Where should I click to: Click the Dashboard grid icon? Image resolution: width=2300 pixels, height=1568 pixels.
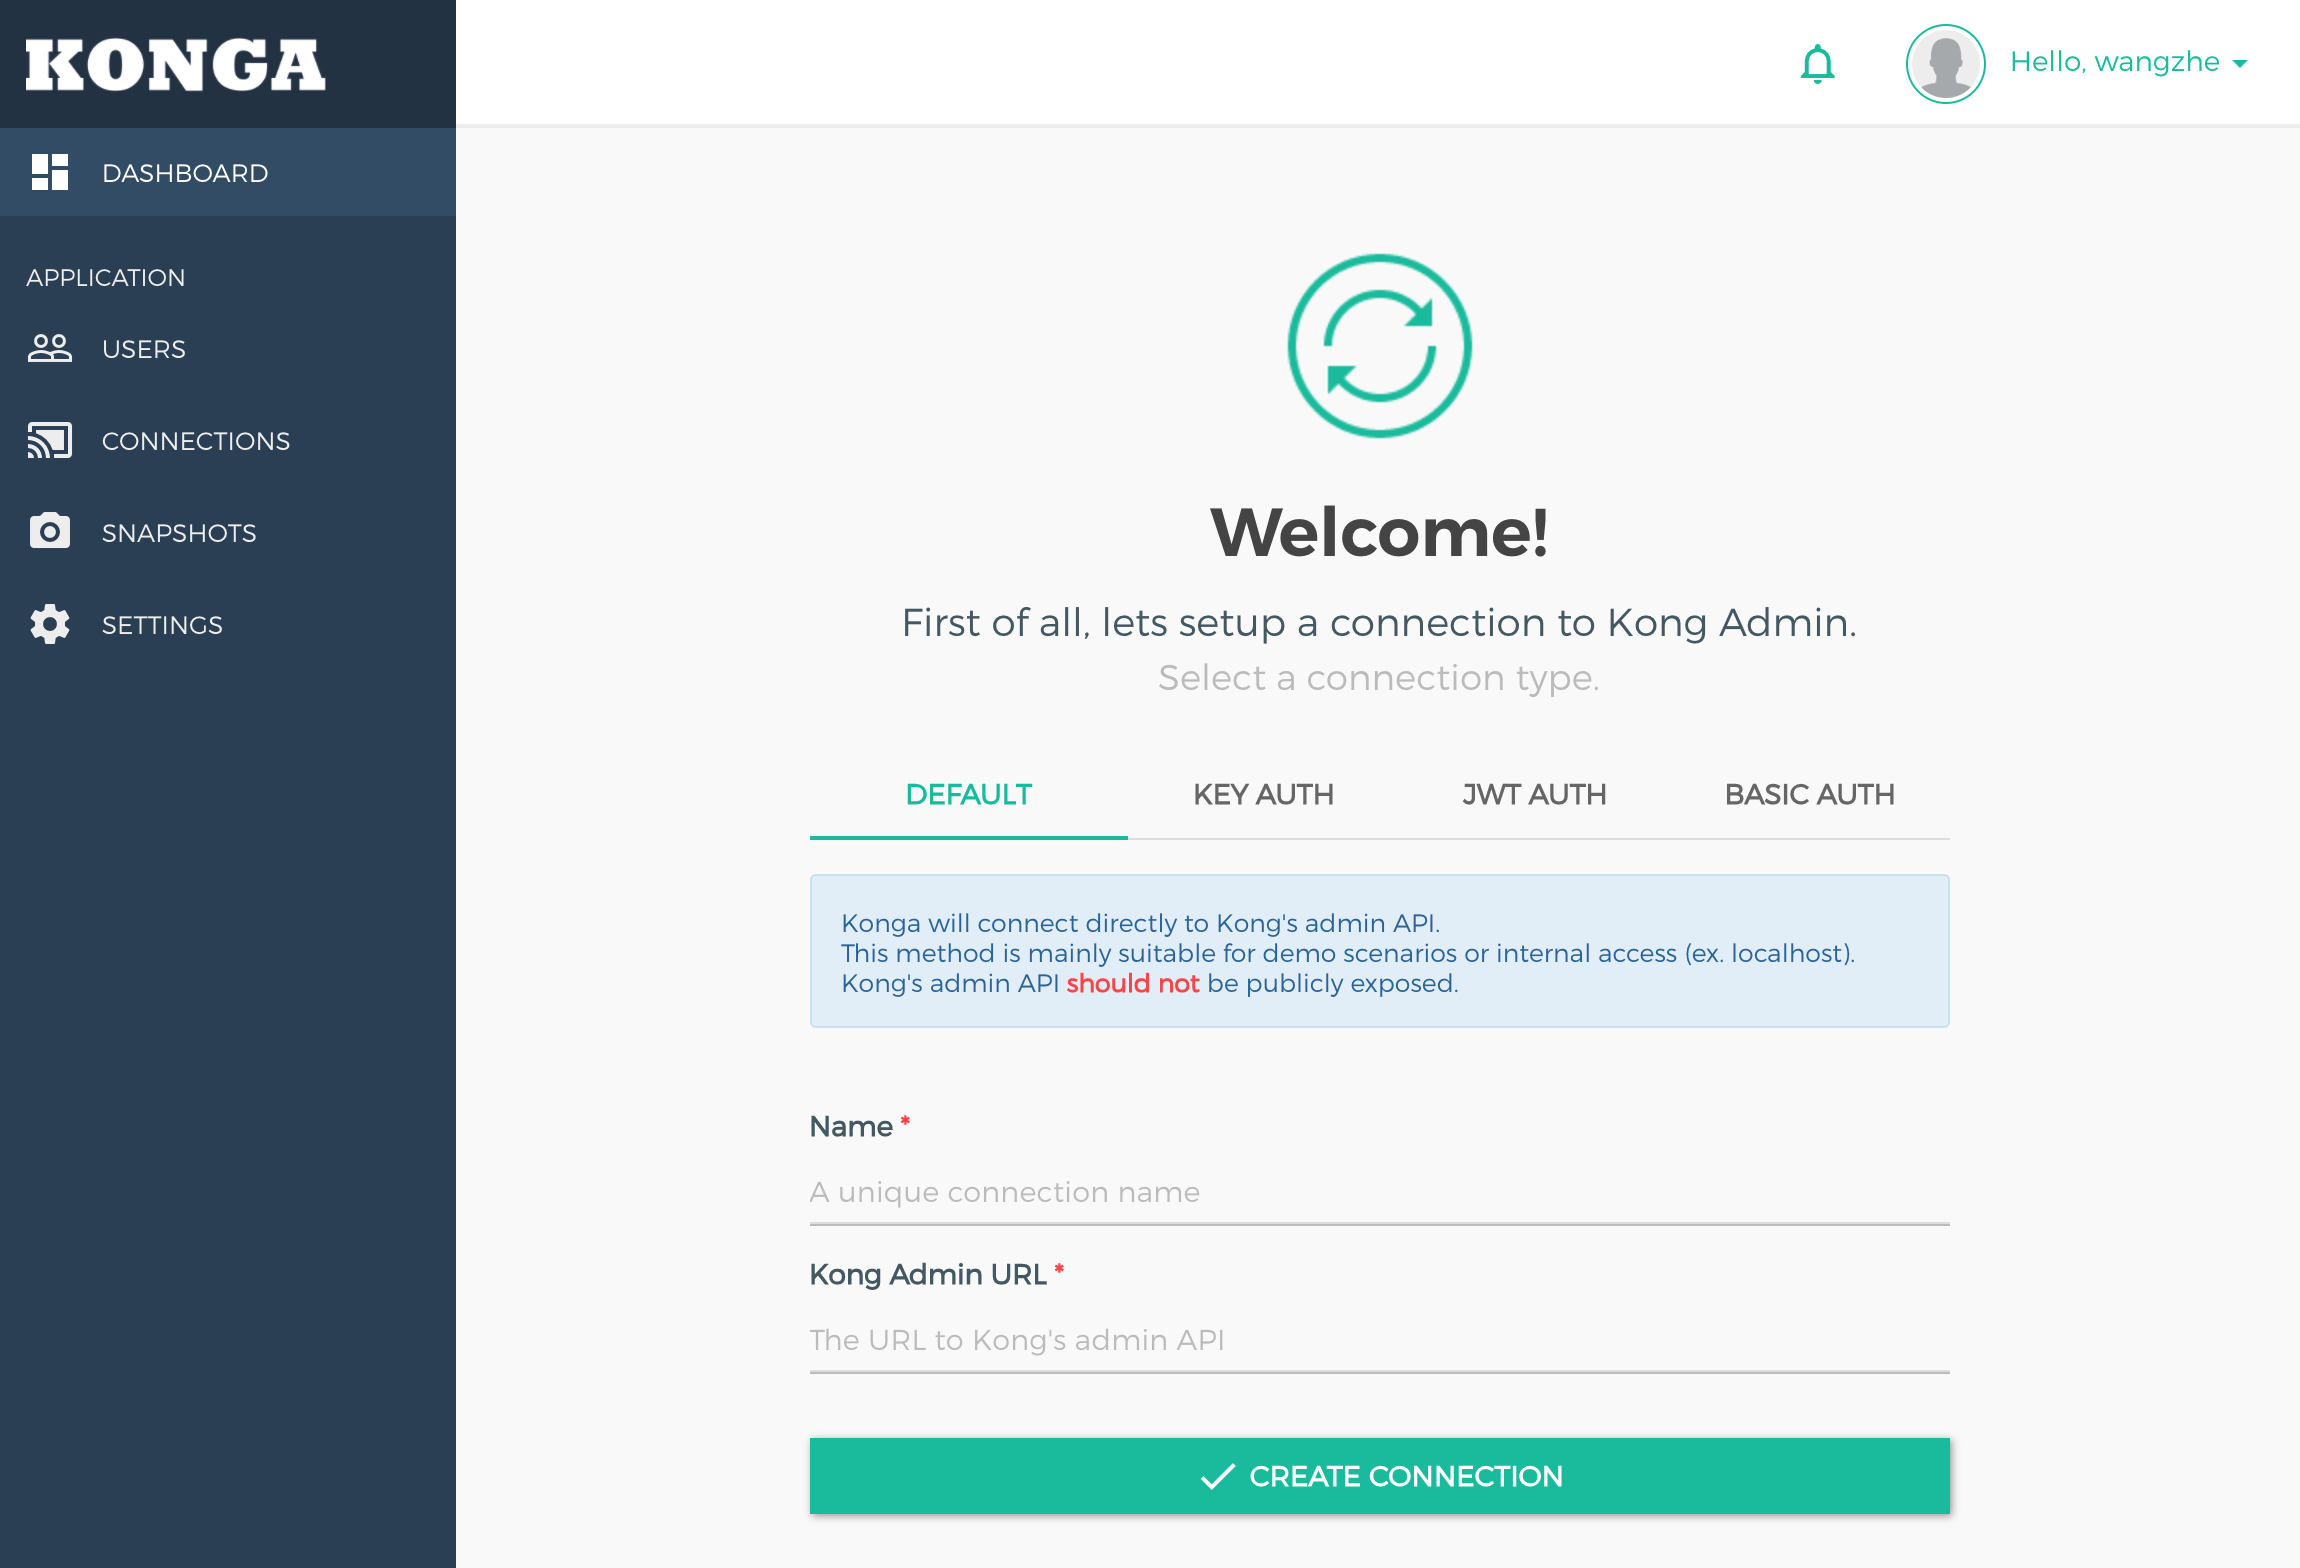pos(50,172)
